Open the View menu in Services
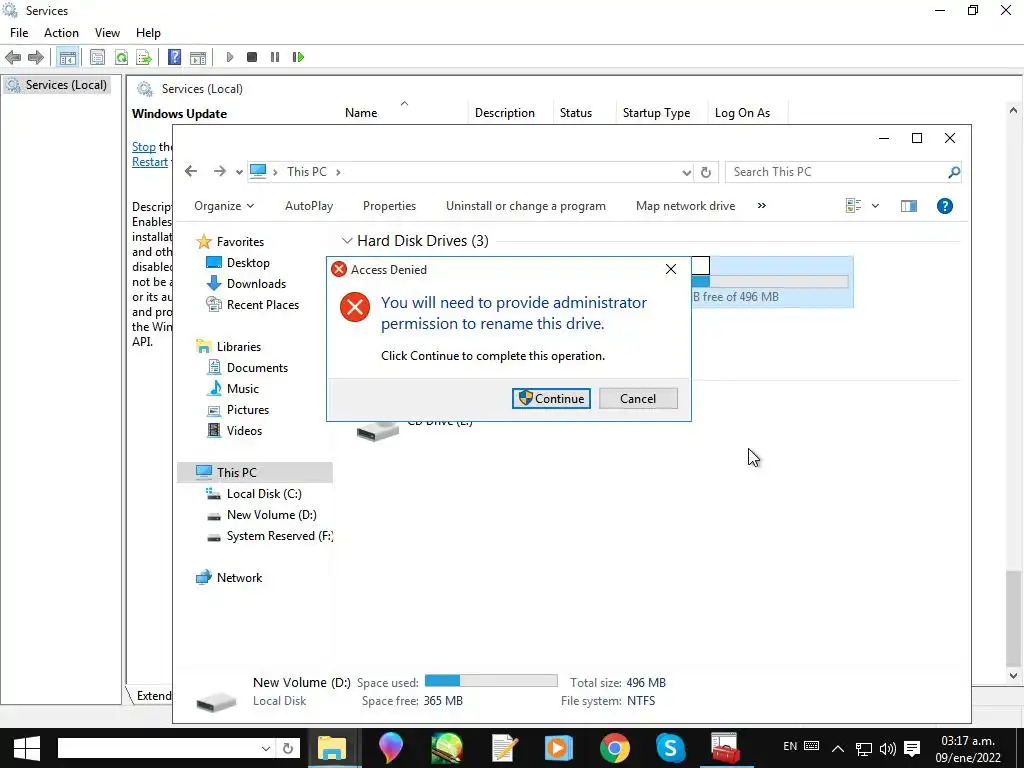Image resolution: width=1024 pixels, height=768 pixels. coord(107,33)
